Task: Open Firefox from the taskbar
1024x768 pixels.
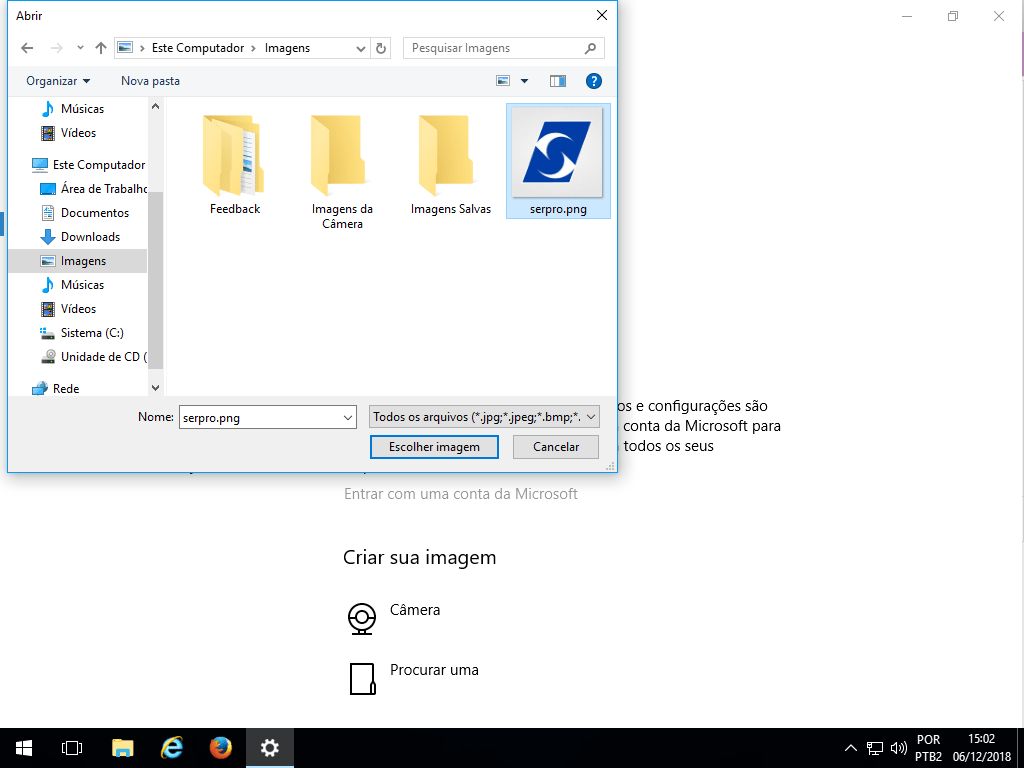Action: [221, 748]
